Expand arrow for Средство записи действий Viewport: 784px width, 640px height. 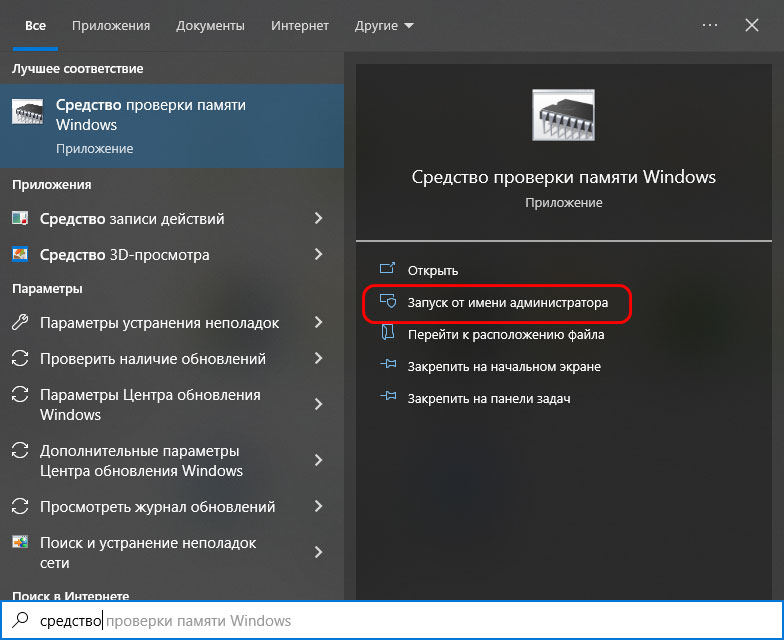[318, 218]
